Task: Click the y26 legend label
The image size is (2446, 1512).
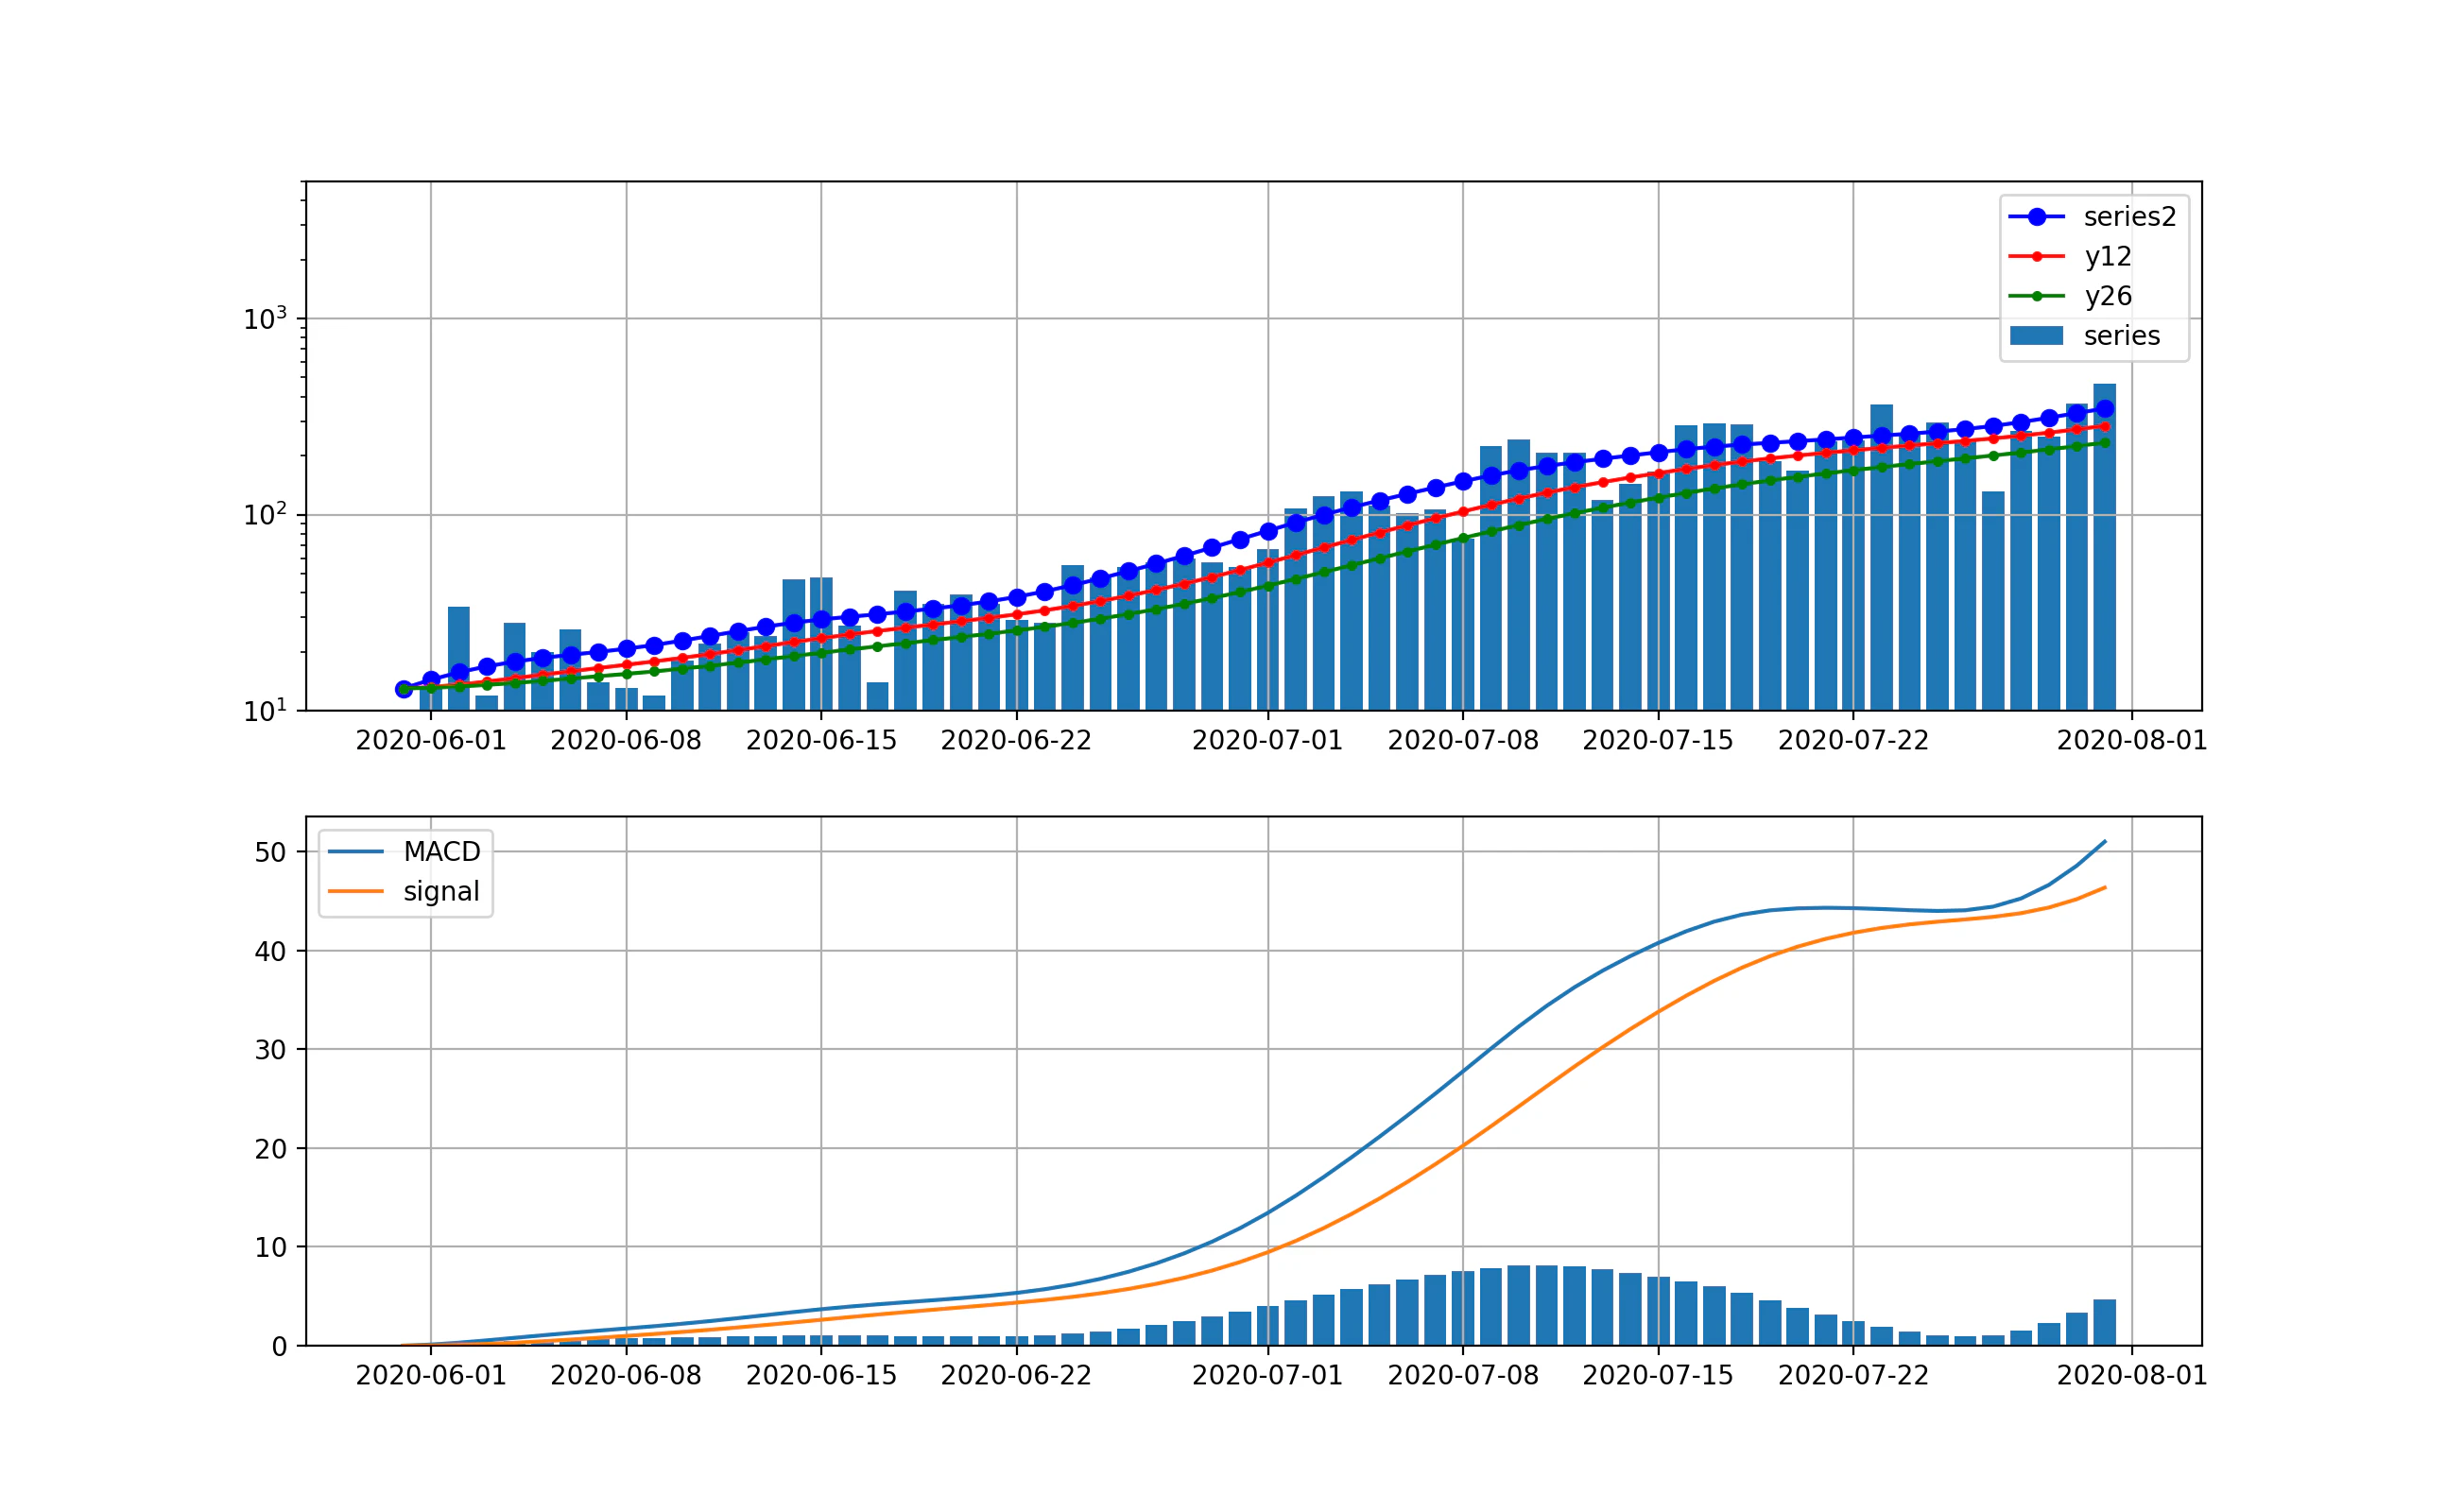Action: pyautogui.click(x=2108, y=296)
